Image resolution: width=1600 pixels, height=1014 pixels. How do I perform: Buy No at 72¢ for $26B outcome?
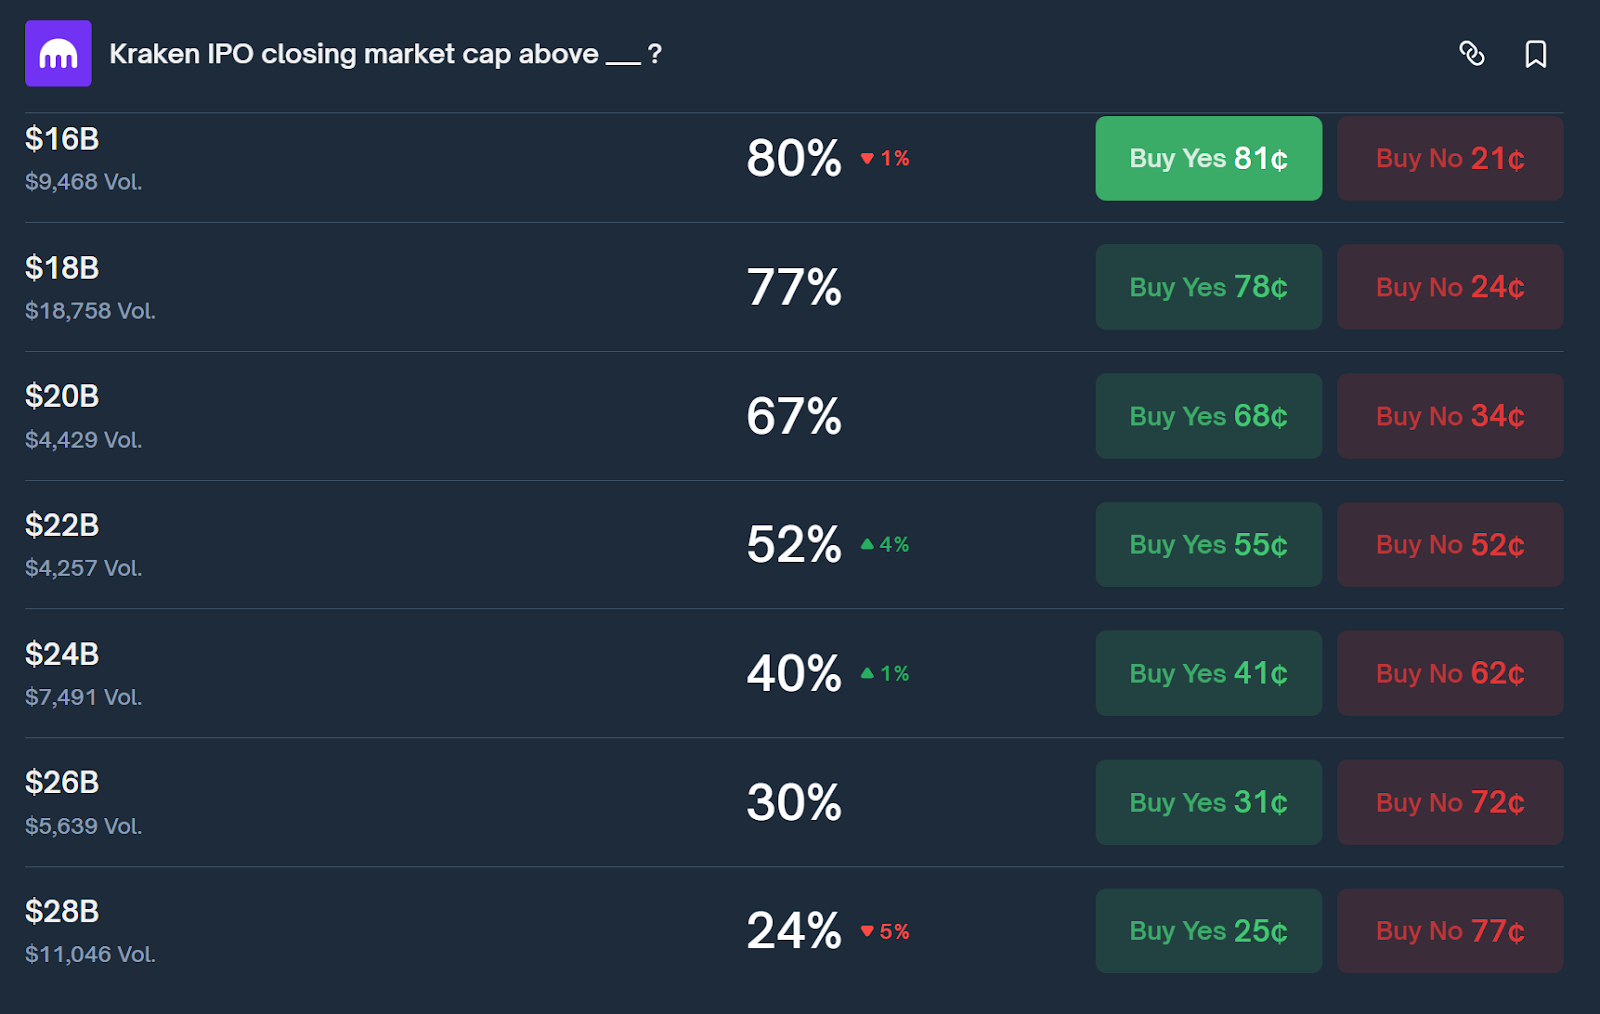click(x=1449, y=802)
